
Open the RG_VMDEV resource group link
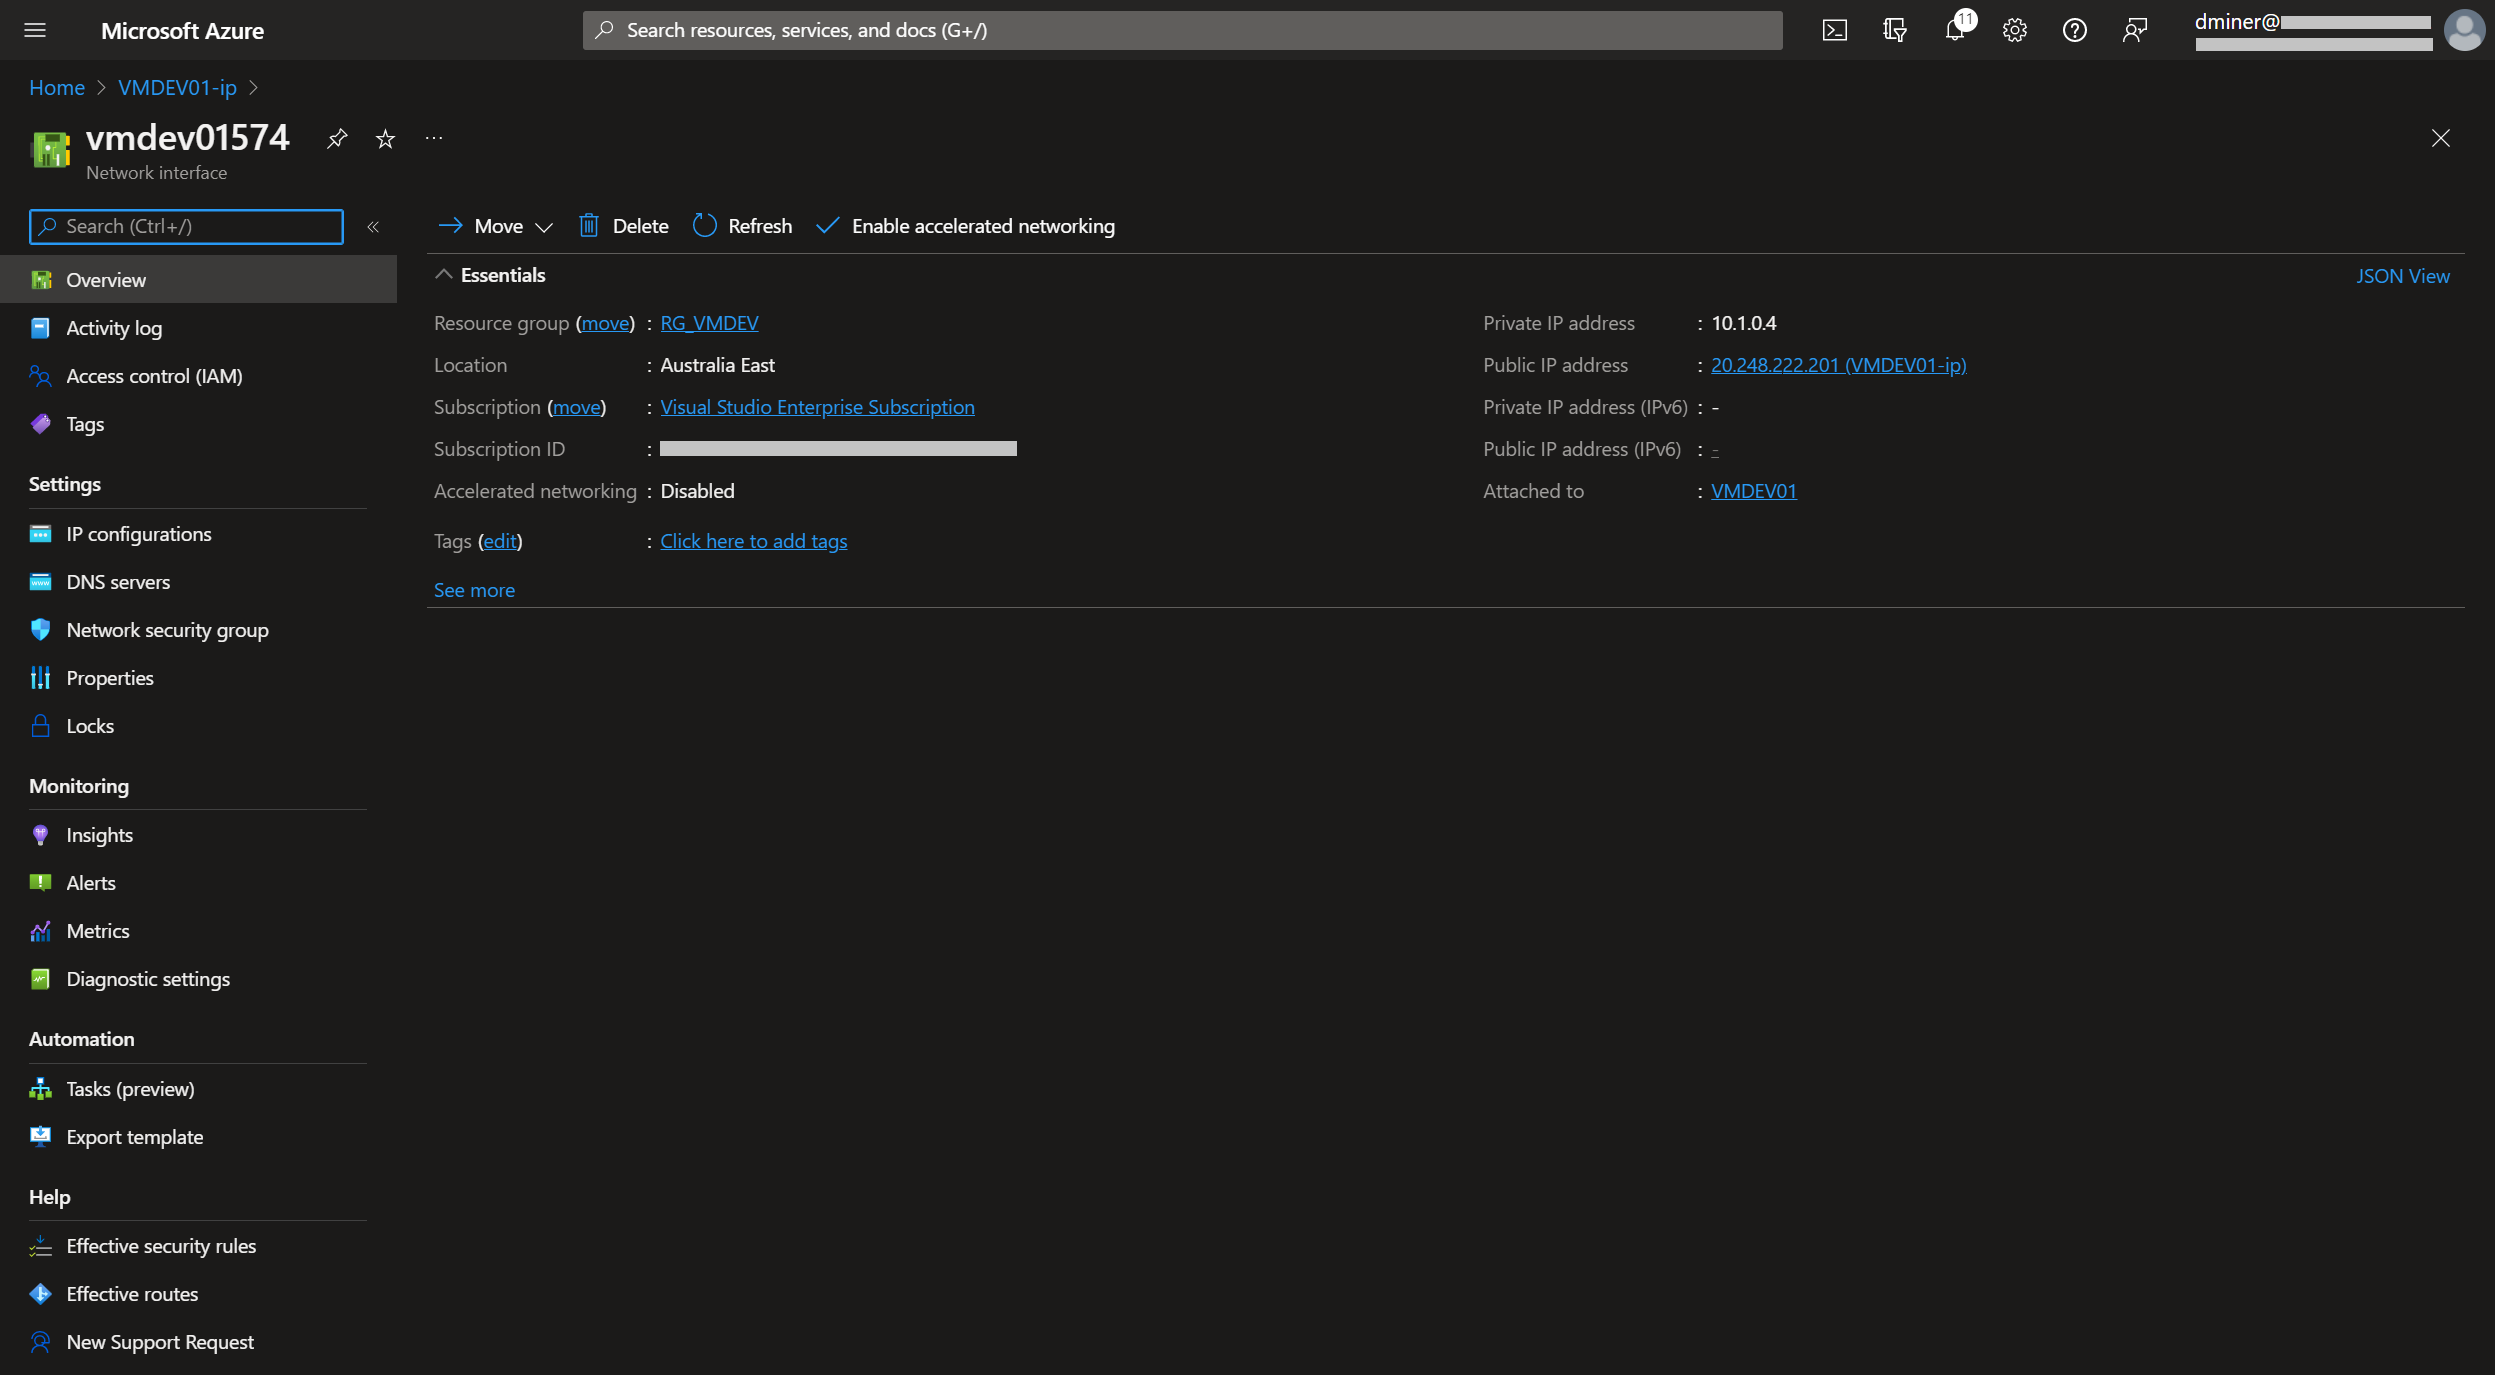[709, 323]
